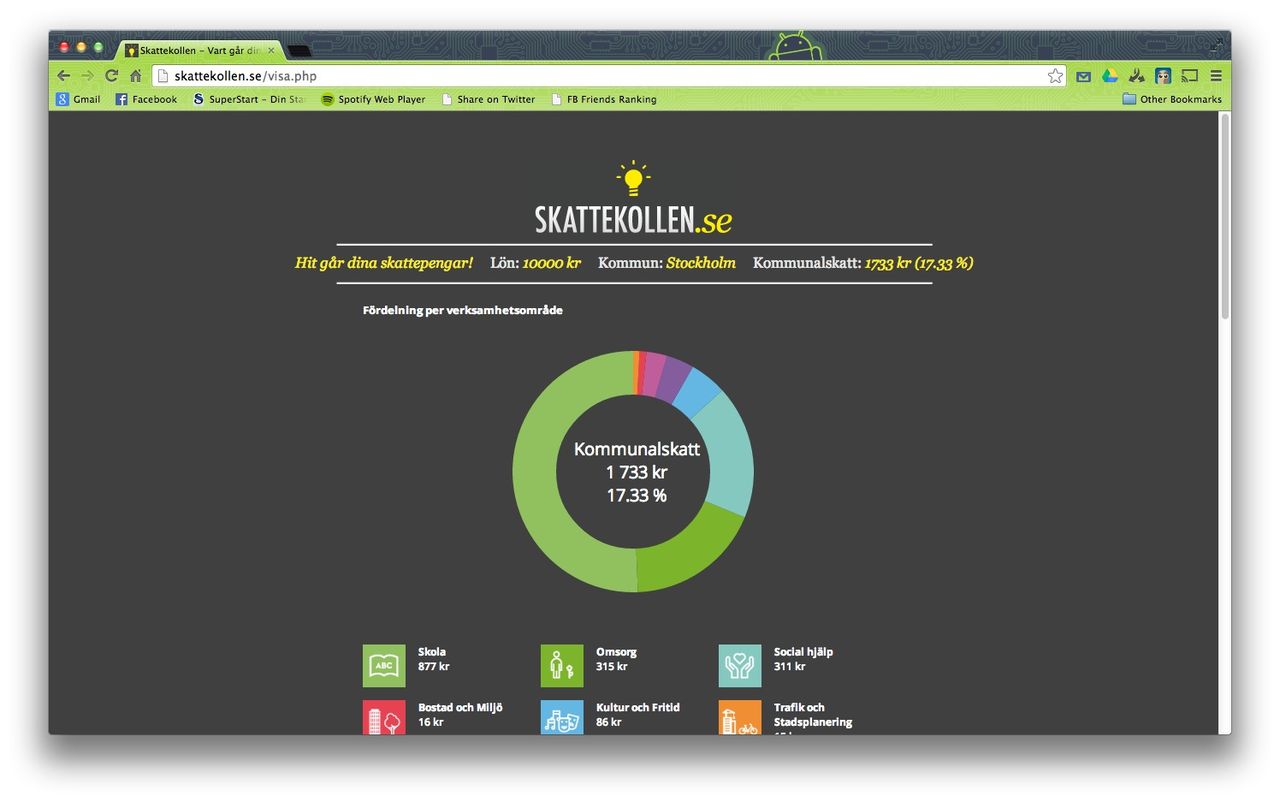
Task: Open the Facebook bookmark
Action: (x=146, y=99)
